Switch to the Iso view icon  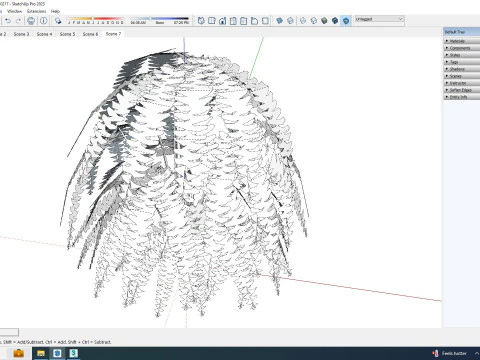pos(201,21)
